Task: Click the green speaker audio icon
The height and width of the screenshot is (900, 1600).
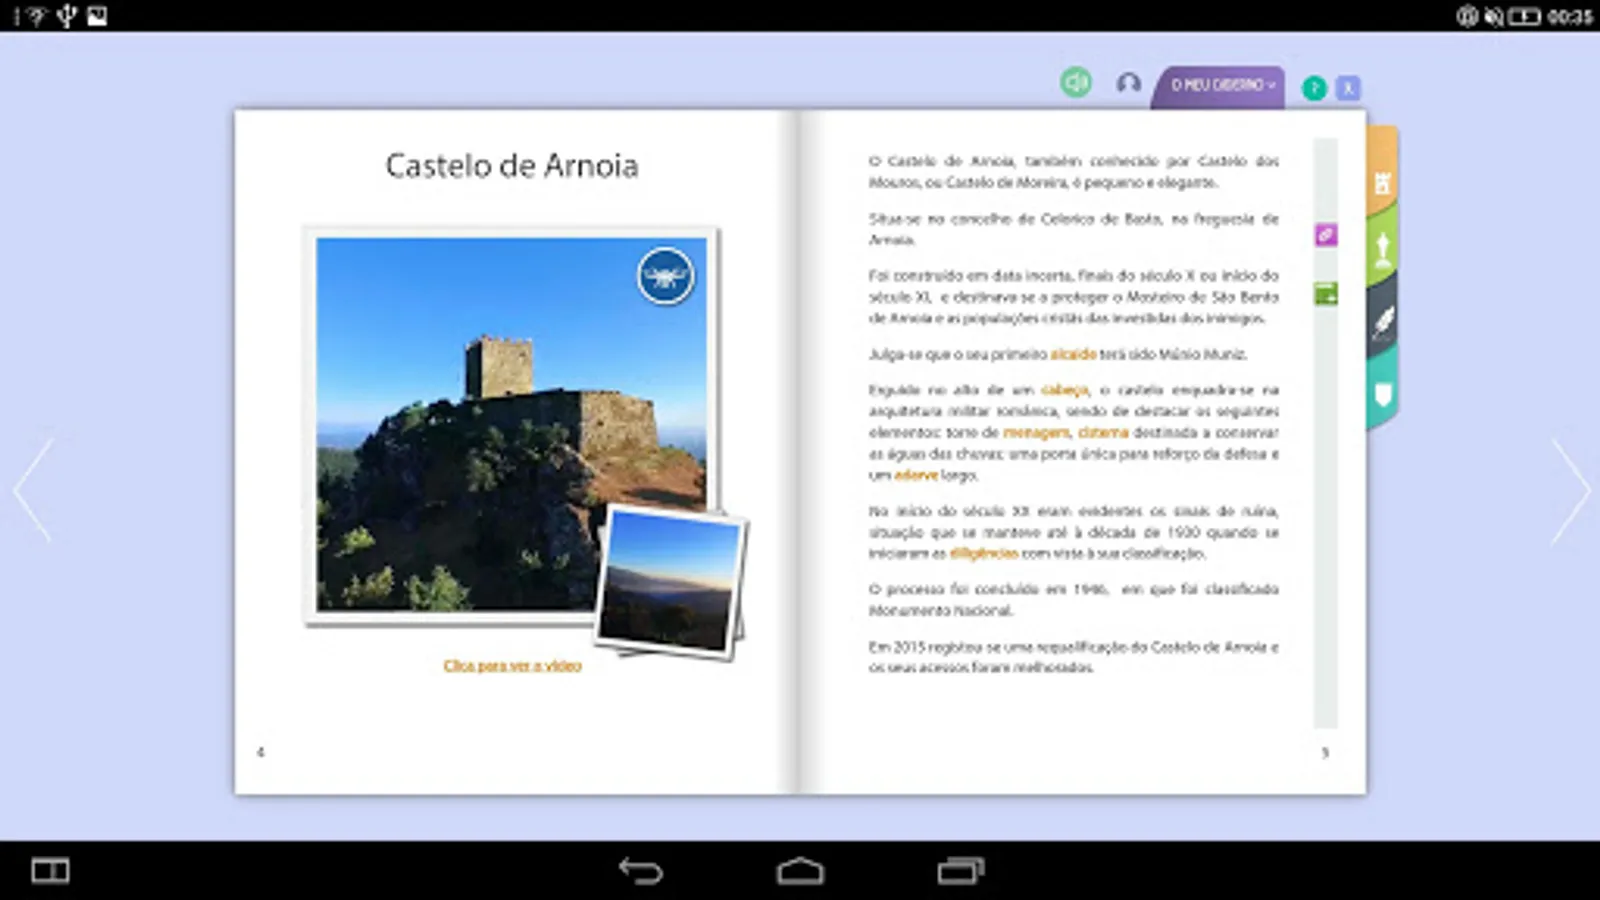Action: [1076, 82]
